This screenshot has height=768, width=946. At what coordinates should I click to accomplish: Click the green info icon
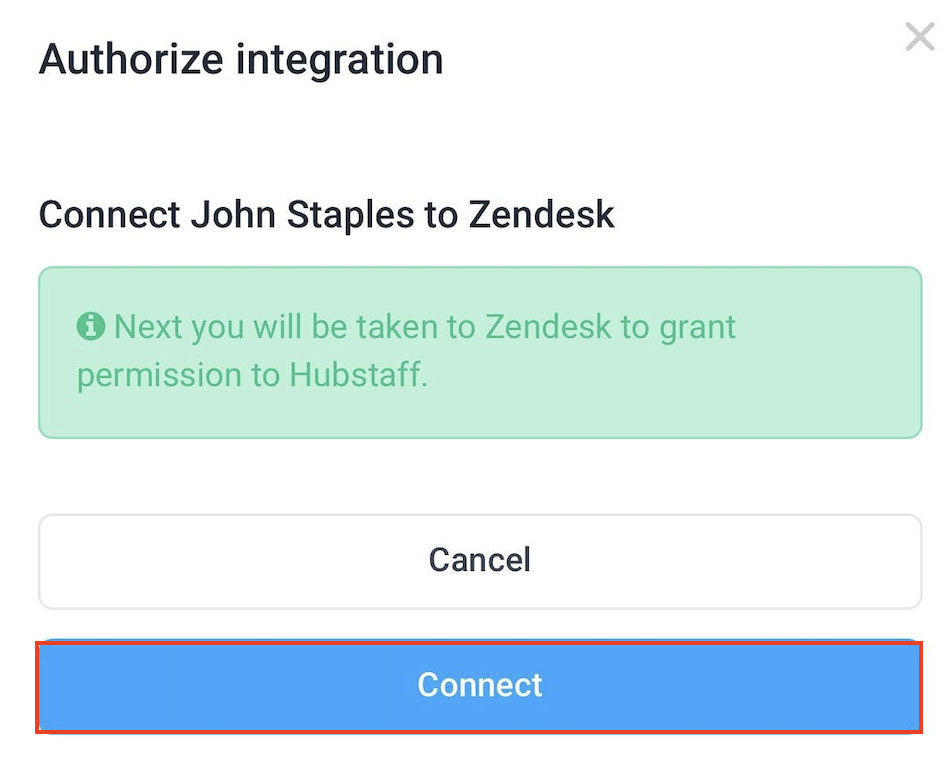pos(91,326)
